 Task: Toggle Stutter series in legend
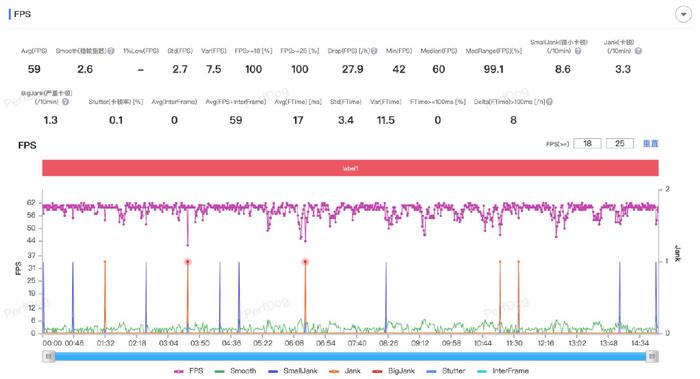tap(446, 371)
